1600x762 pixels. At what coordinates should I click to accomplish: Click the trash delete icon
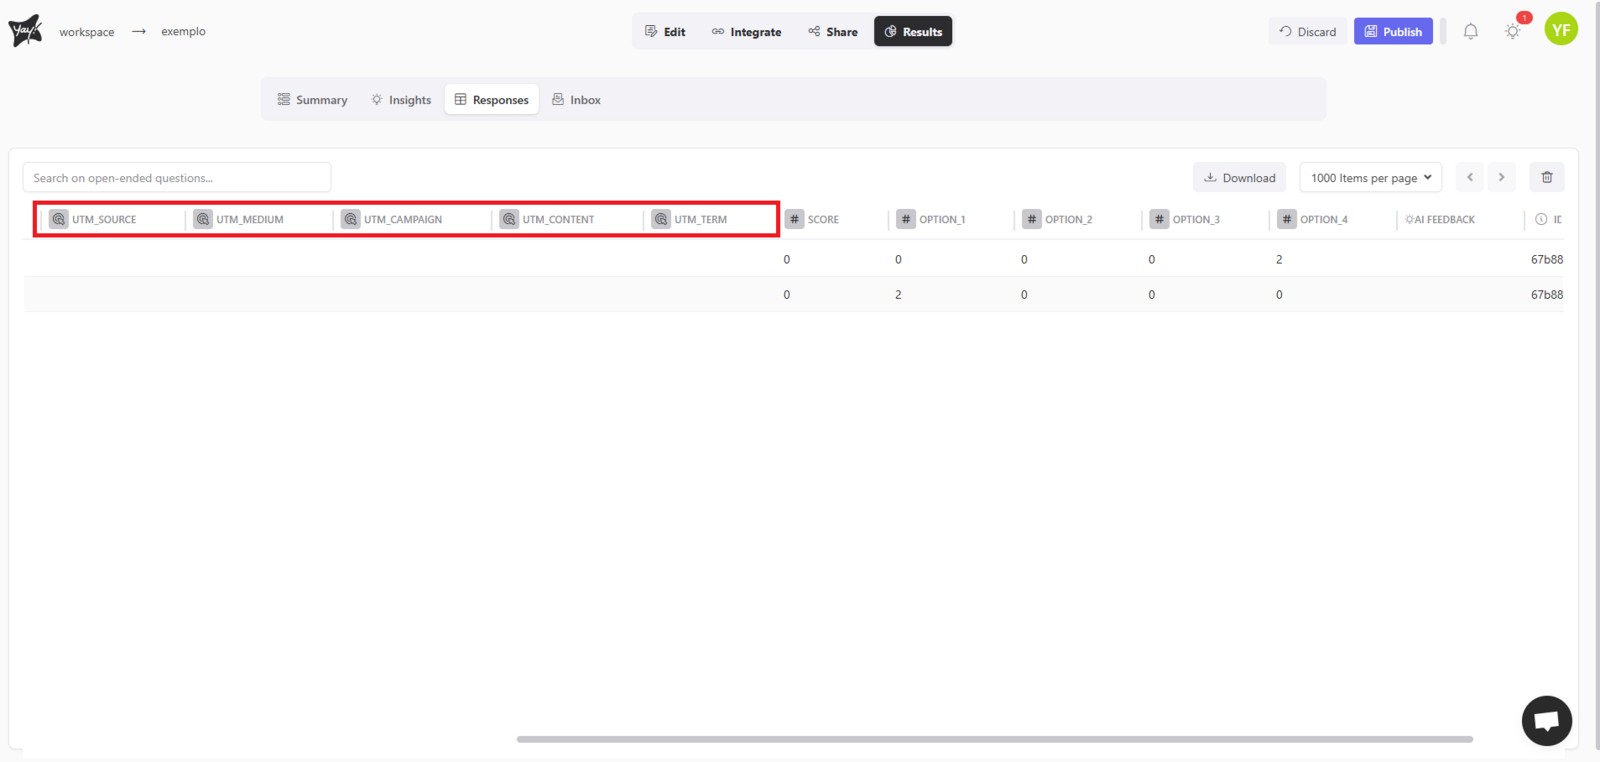(1546, 177)
